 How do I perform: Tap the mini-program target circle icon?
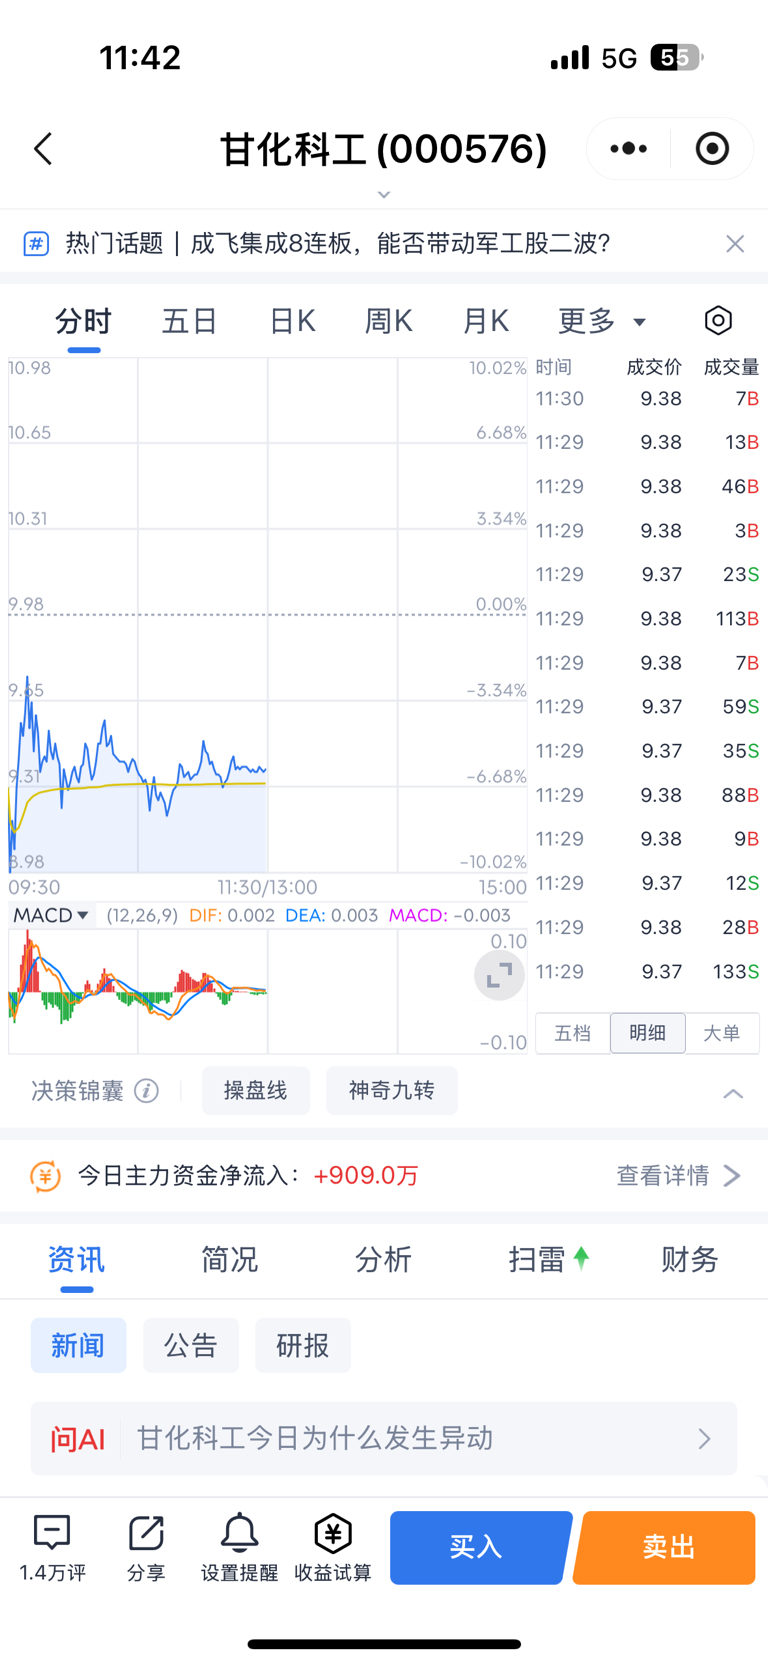pos(712,149)
